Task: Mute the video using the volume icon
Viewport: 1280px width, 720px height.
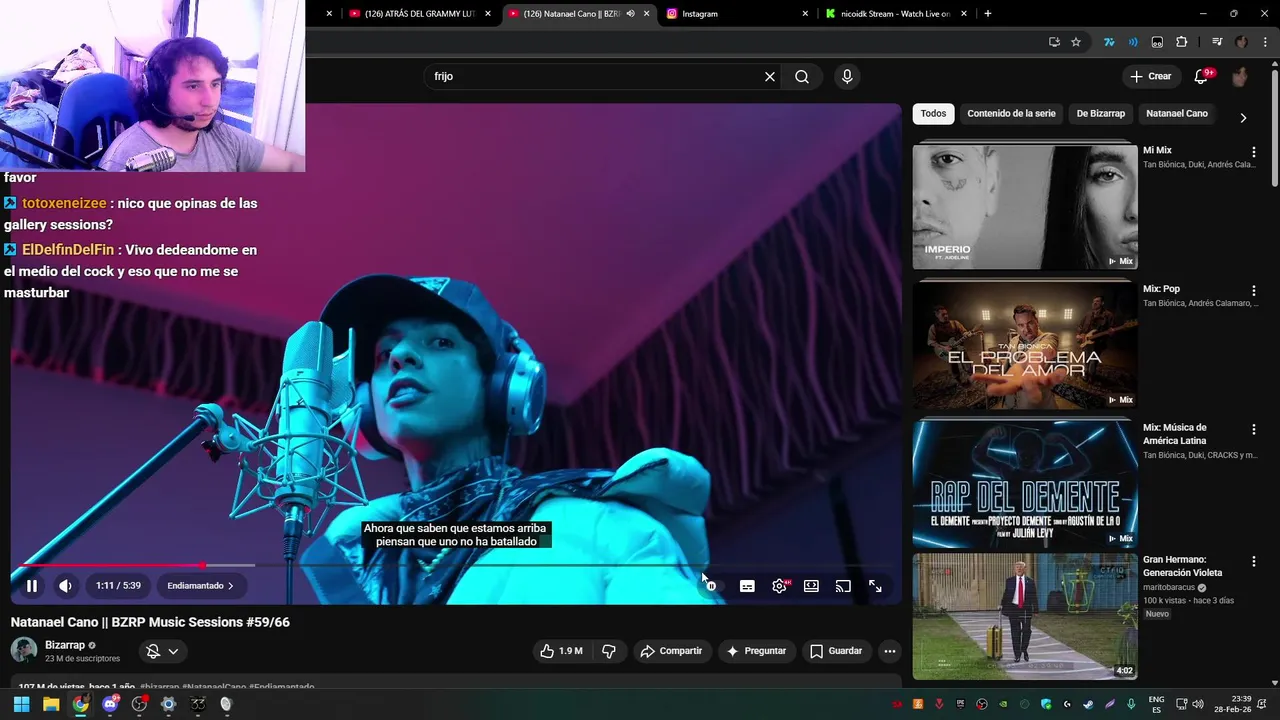Action: pos(65,586)
